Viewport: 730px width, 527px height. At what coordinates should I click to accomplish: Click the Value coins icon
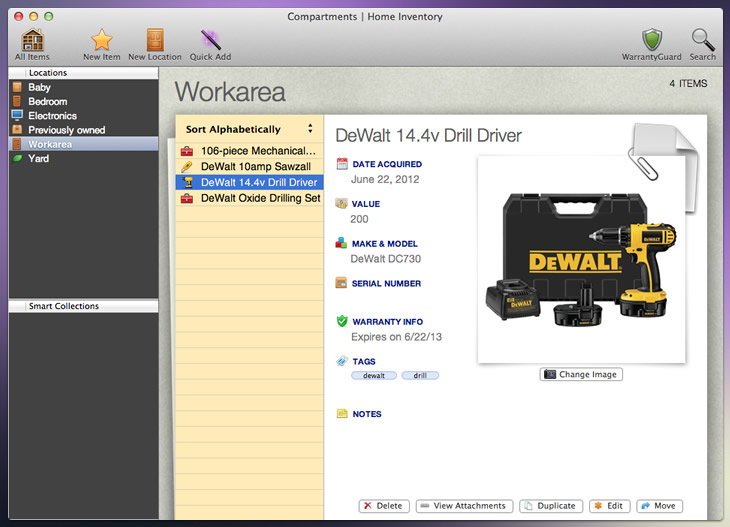[x=342, y=203]
